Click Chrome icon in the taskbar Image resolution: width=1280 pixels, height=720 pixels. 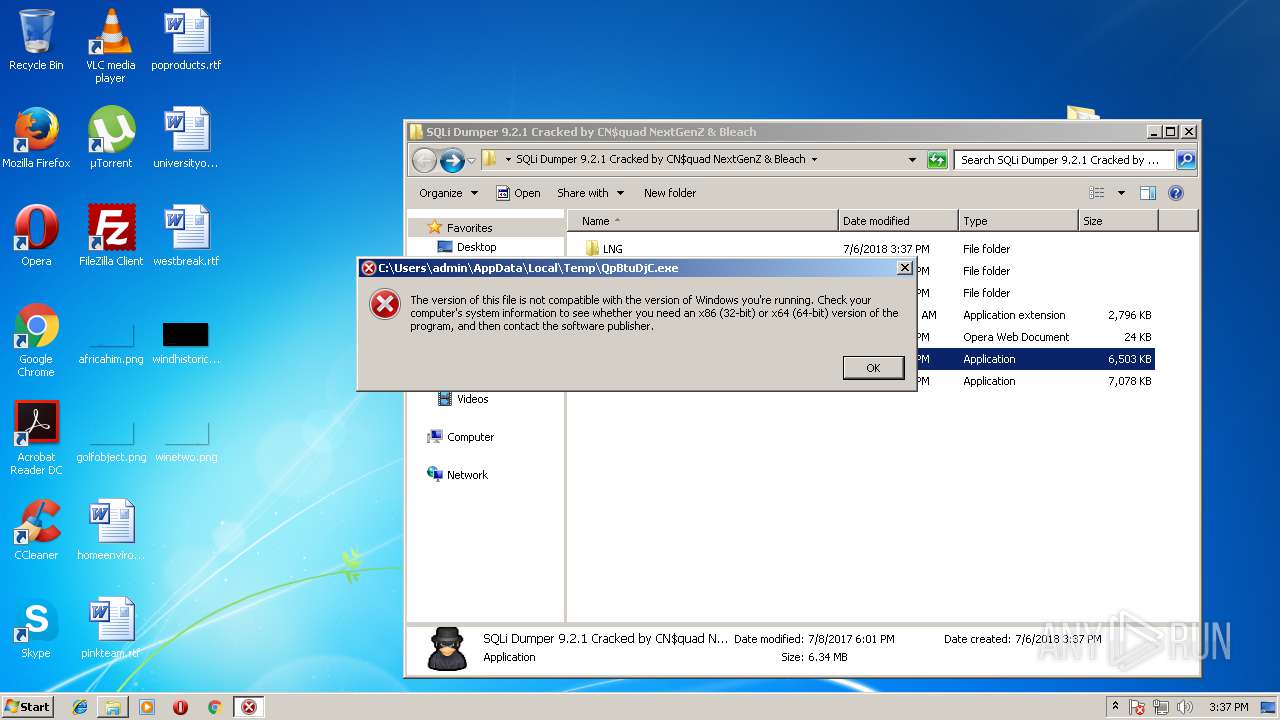point(214,707)
